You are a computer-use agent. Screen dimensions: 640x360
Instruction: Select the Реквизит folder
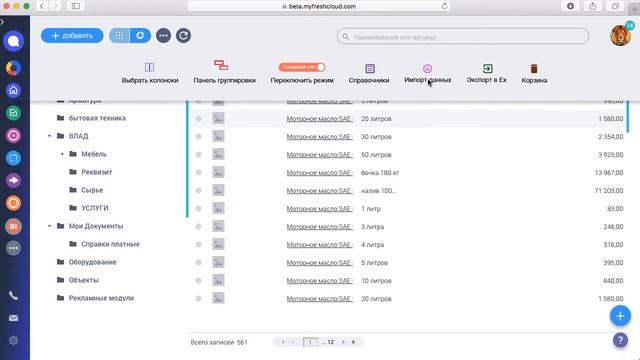point(96,172)
